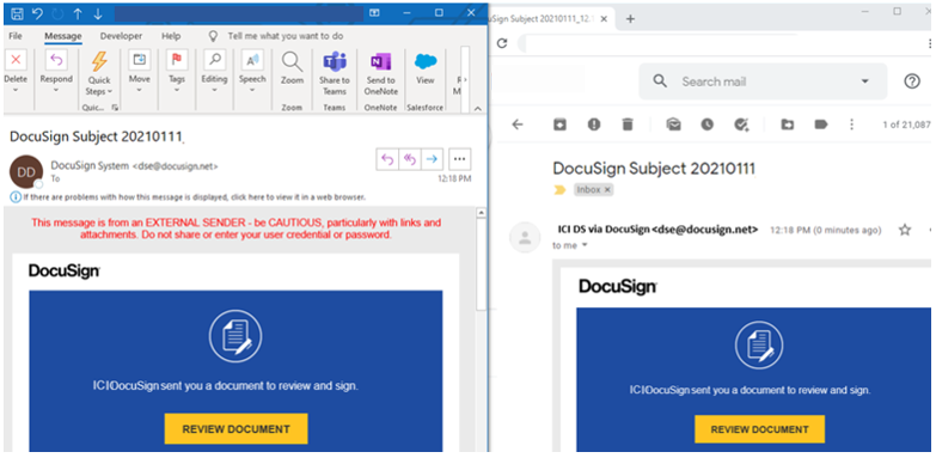935x455 pixels.
Task: Click REVIEW DOCUMENT button in Outlook message
Action: pos(236,429)
